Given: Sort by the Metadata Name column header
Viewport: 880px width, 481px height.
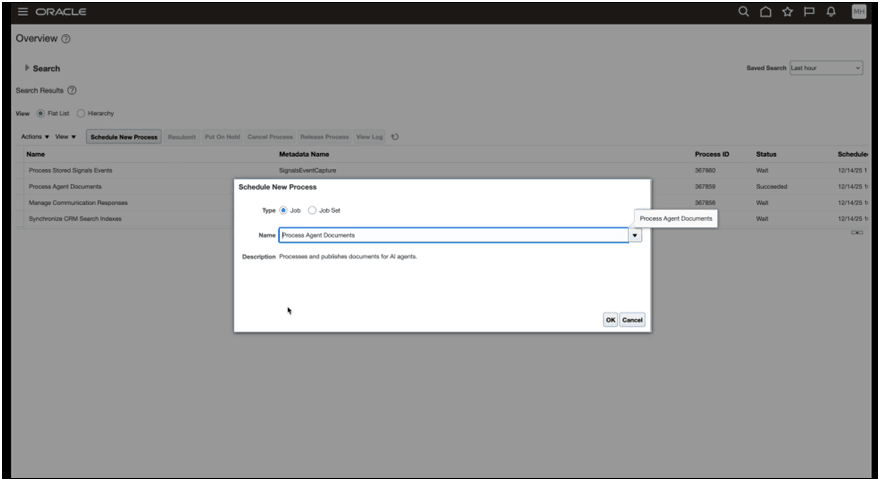Looking at the screenshot, I should point(304,154).
